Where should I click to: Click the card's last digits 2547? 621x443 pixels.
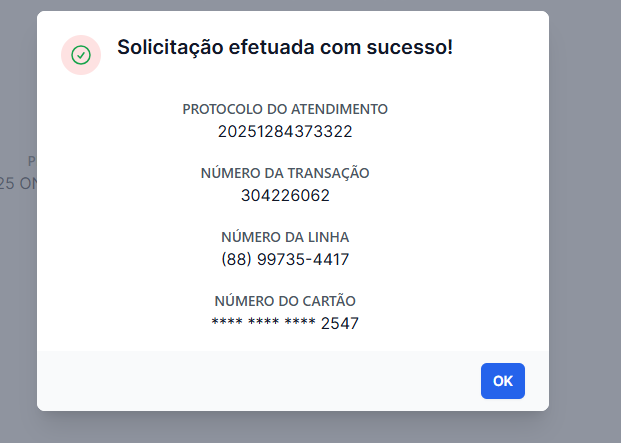(x=340, y=323)
